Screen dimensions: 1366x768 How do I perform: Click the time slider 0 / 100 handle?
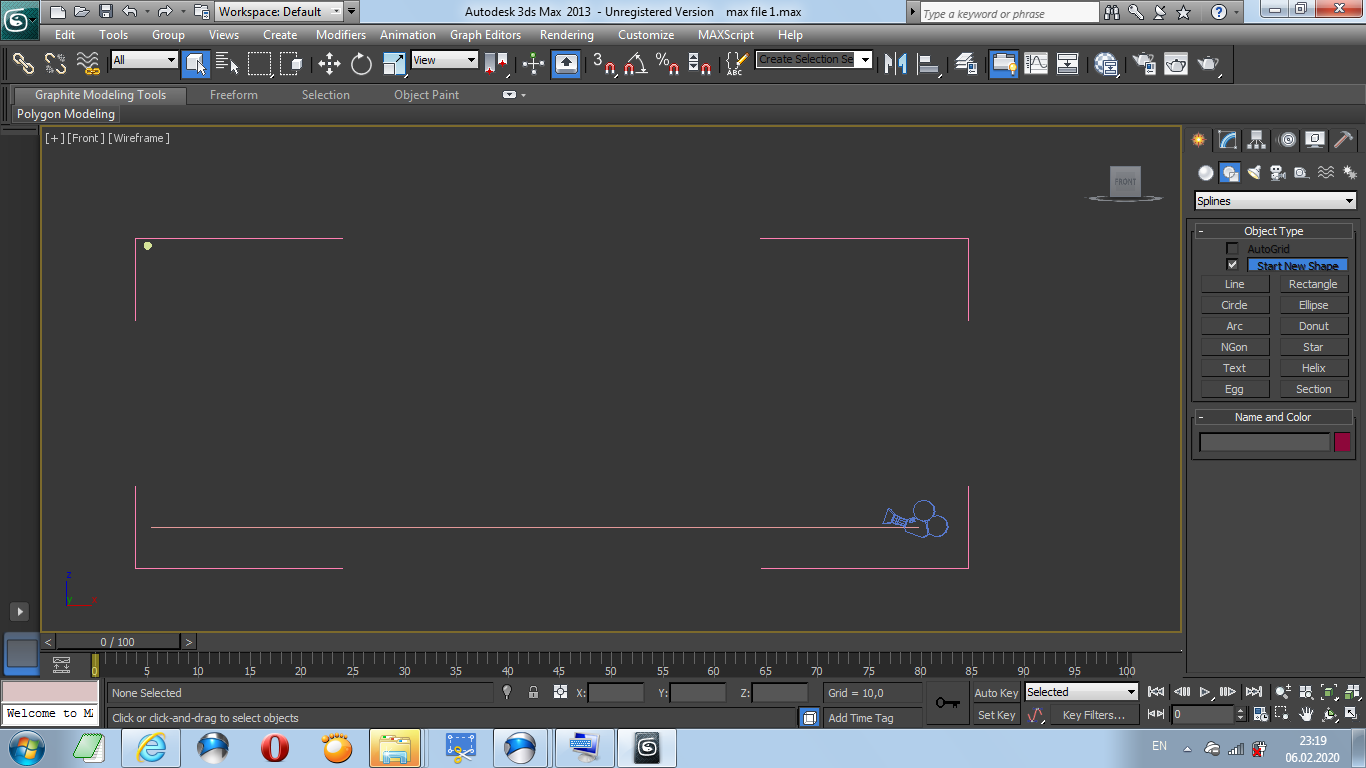(x=118, y=642)
